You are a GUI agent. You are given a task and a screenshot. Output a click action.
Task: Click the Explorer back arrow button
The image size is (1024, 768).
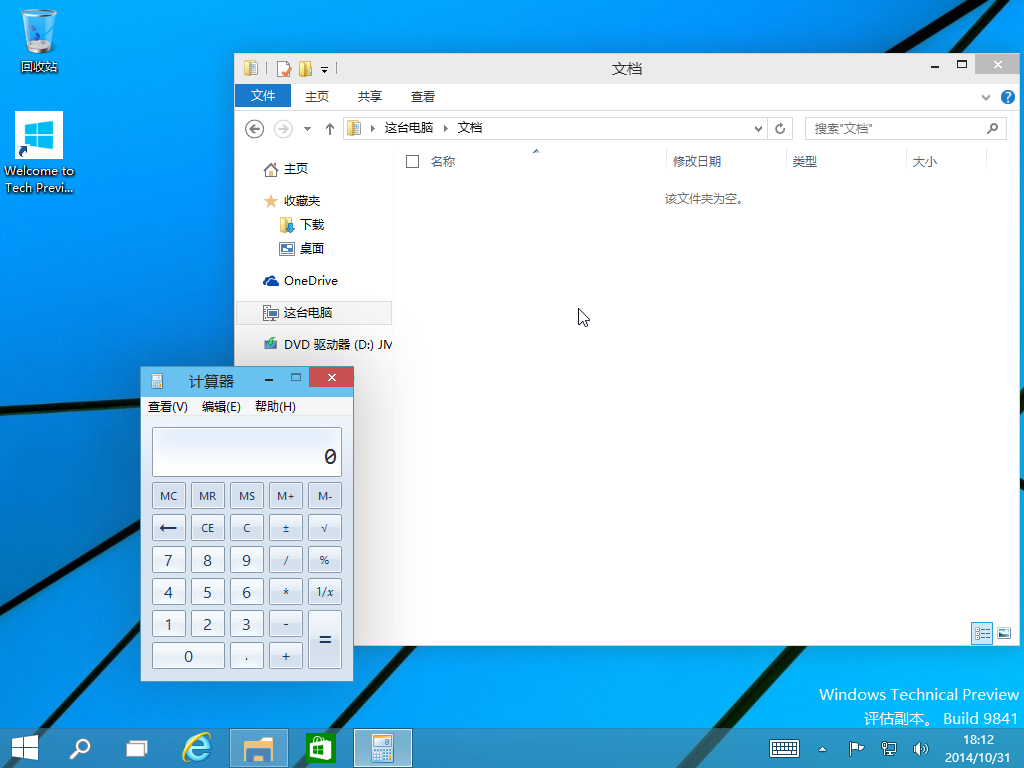click(x=254, y=129)
